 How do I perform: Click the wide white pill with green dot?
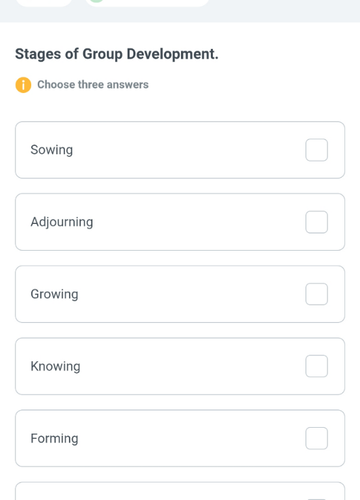pyautogui.click(x=147, y=3)
